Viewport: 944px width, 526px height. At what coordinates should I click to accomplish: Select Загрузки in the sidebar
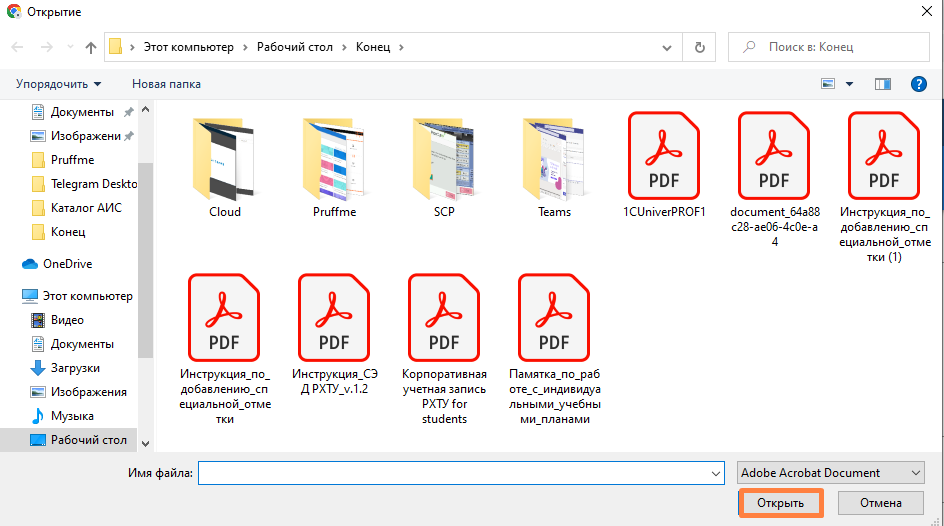coord(75,368)
